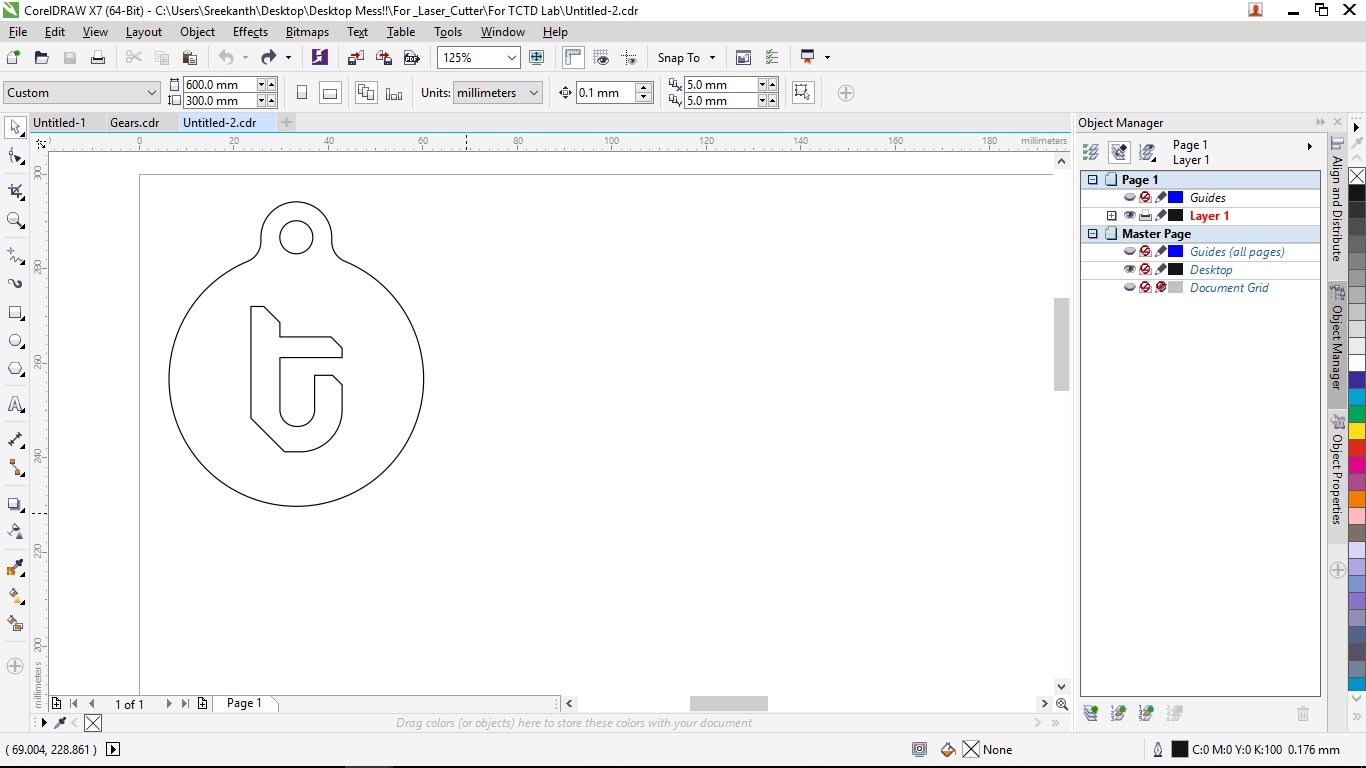Toggle Show Rulers button in toolbar
The image size is (1366, 768).
click(x=573, y=58)
